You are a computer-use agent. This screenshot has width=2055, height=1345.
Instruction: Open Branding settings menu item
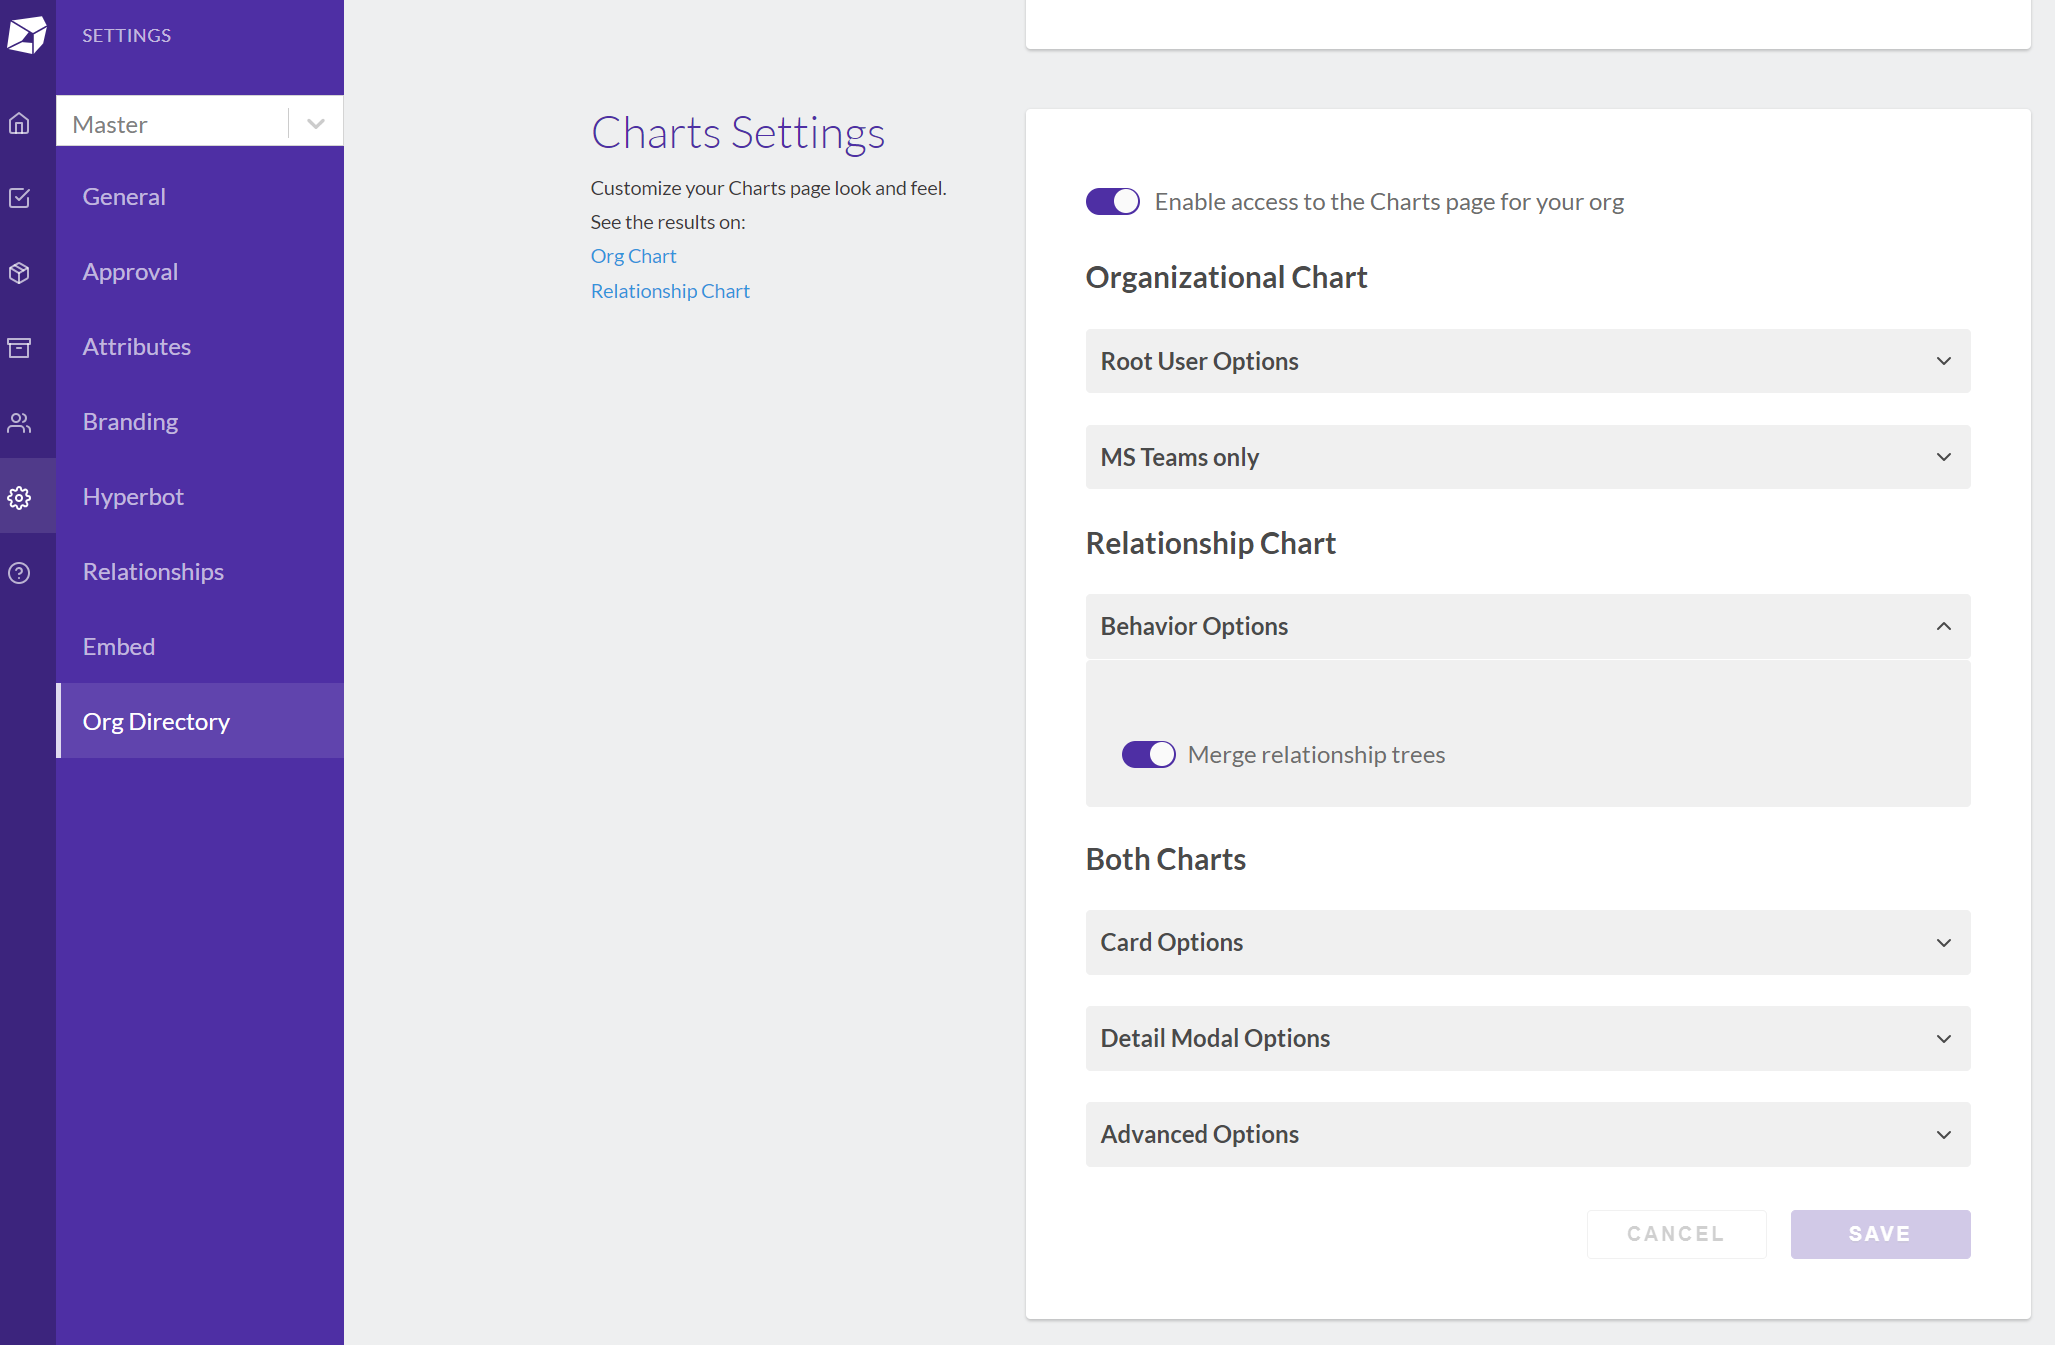pyautogui.click(x=200, y=421)
